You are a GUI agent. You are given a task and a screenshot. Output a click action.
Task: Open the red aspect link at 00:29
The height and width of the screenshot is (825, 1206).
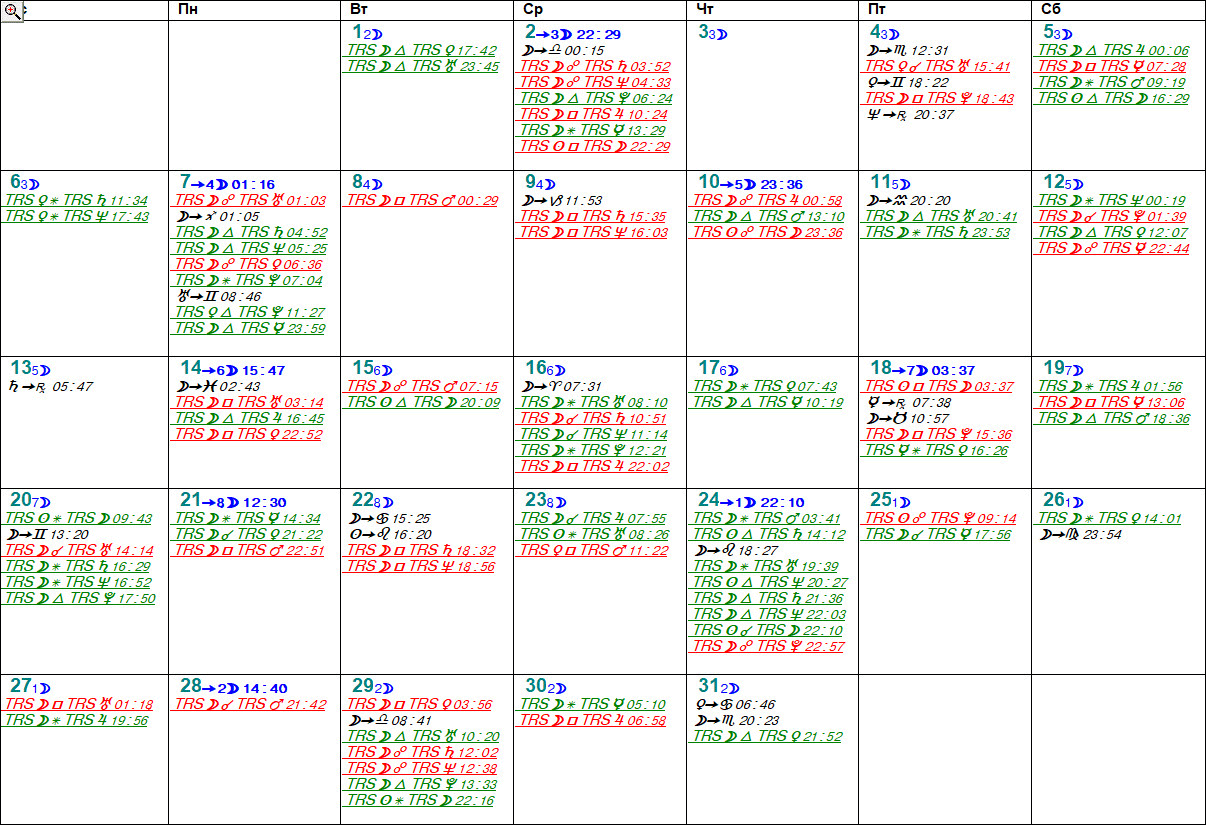click(421, 200)
